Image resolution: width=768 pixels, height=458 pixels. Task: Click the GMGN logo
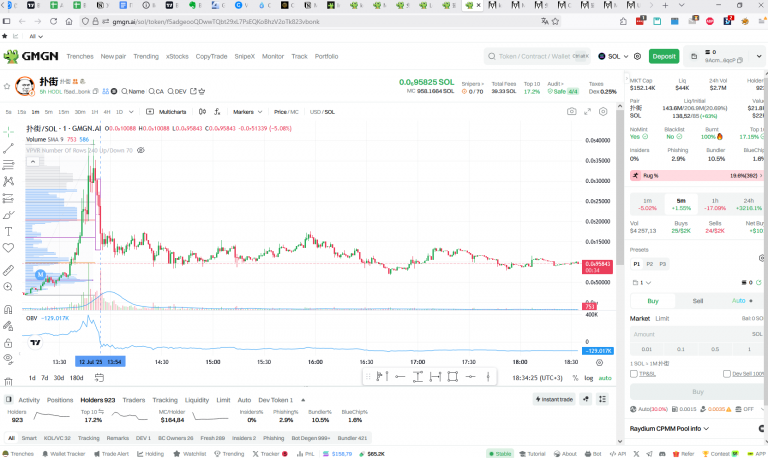point(31,56)
